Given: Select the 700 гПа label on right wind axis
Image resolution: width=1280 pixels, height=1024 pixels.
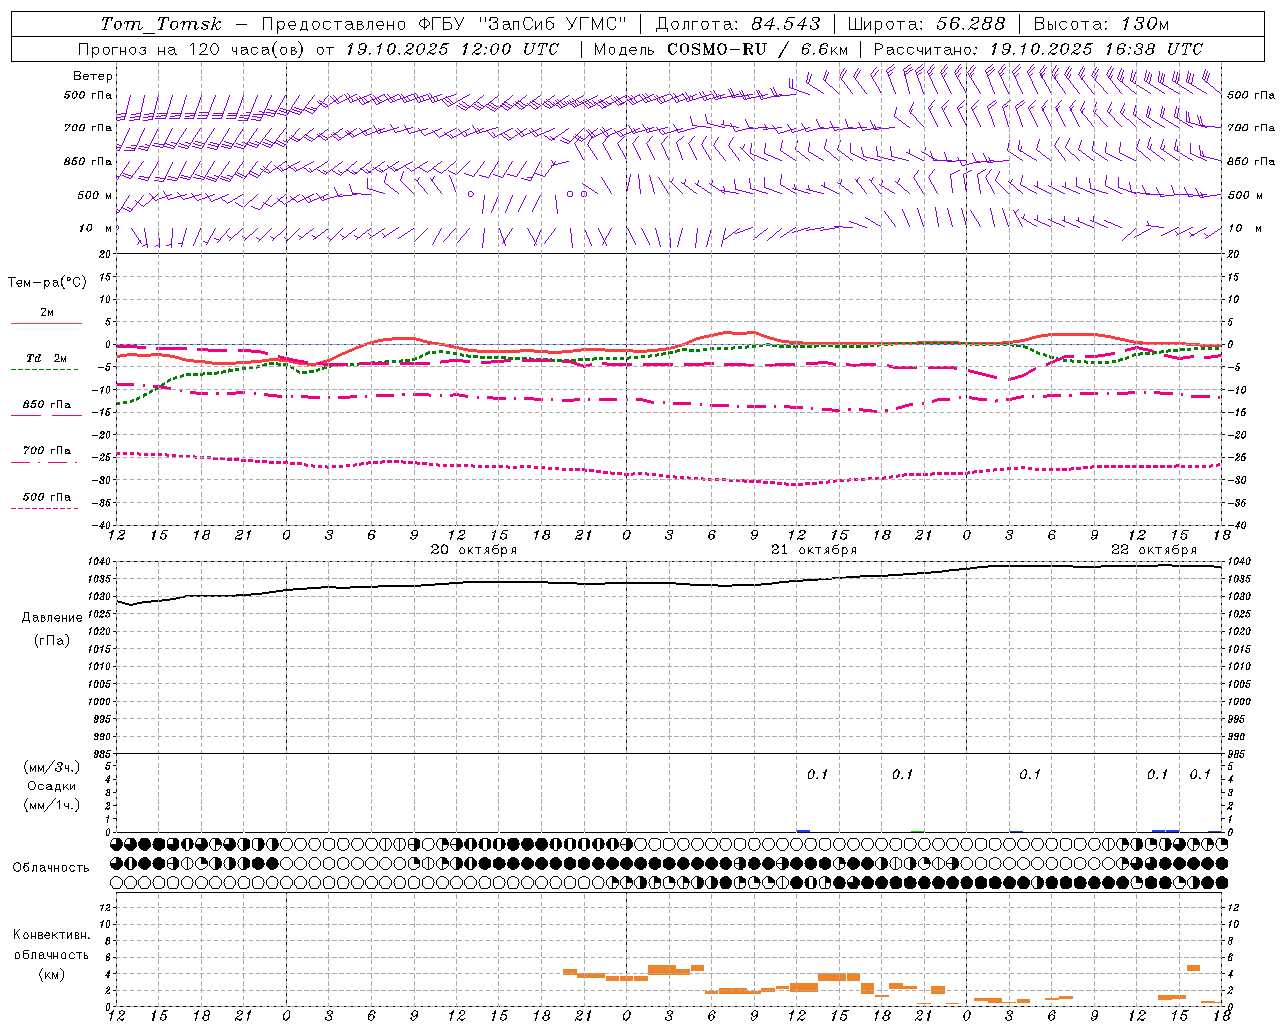Looking at the screenshot, I should pyautogui.click(x=1251, y=128).
